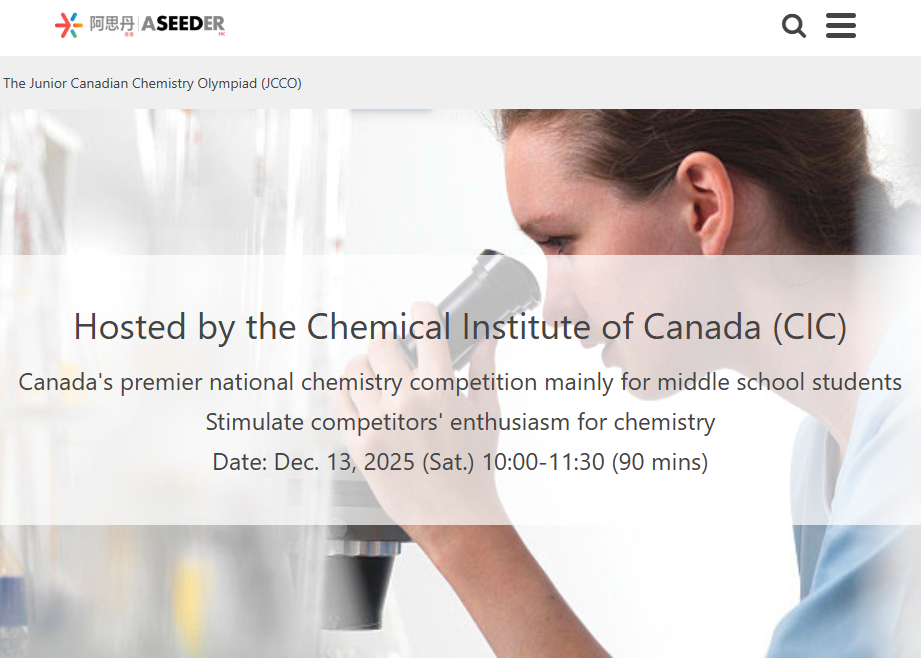The height and width of the screenshot is (658, 921).
Task: Click the colorful ASEEDER star logo mark
Action: pyautogui.click(x=69, y=25)
